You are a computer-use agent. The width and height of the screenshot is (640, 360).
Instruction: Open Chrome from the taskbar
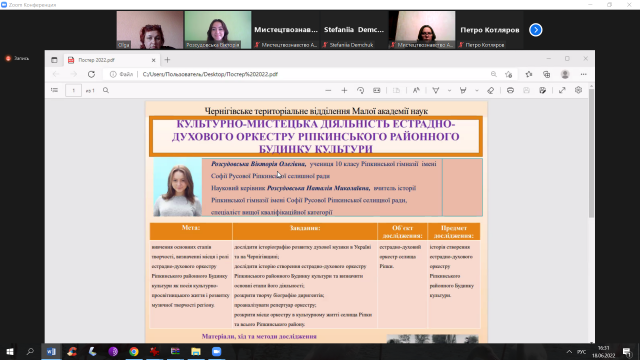(134, 351)
